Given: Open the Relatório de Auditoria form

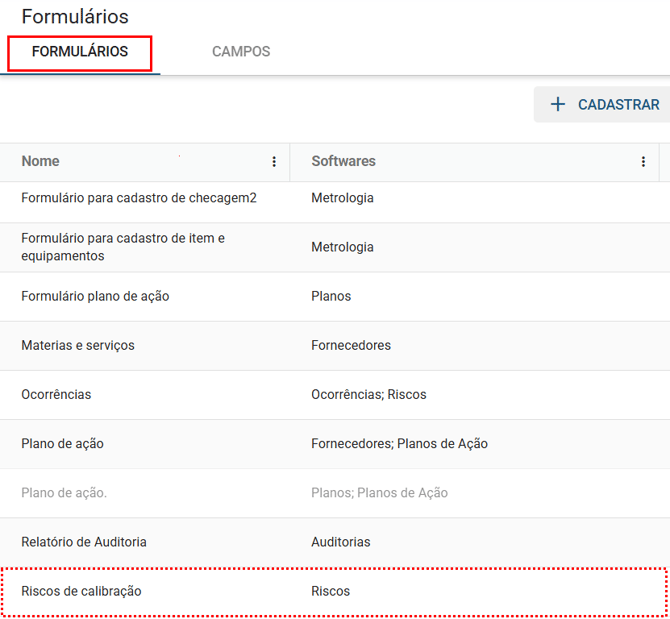Looking at the screenshot, I should click(84, 542).
